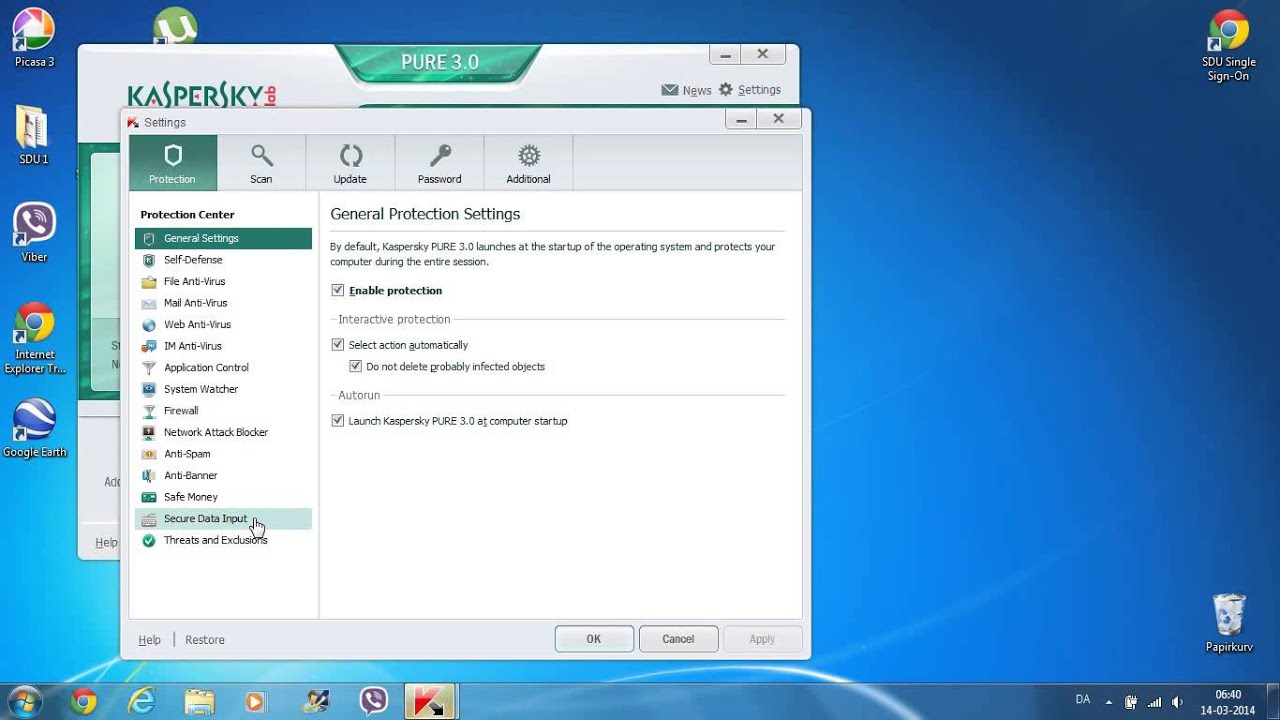Select General Settings in Protection Center
The width and height of the screenshot is (1280, 720).
pyautogui.click(x=223, y=238)
